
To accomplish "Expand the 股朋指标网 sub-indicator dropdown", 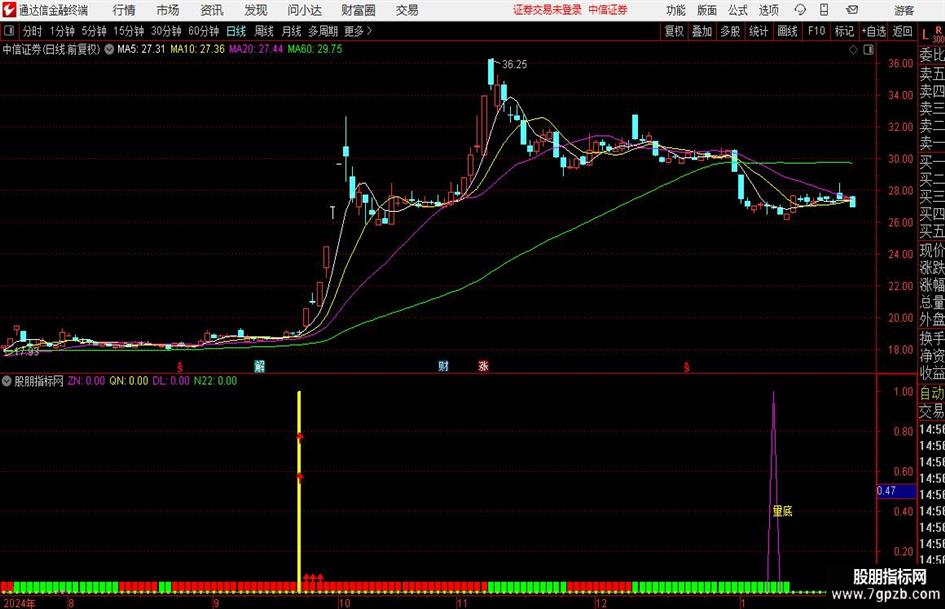I will tap(7, 381).
